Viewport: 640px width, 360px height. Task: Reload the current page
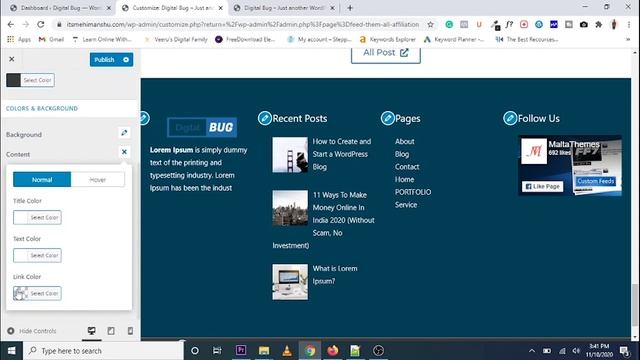[x=40, y=24]
